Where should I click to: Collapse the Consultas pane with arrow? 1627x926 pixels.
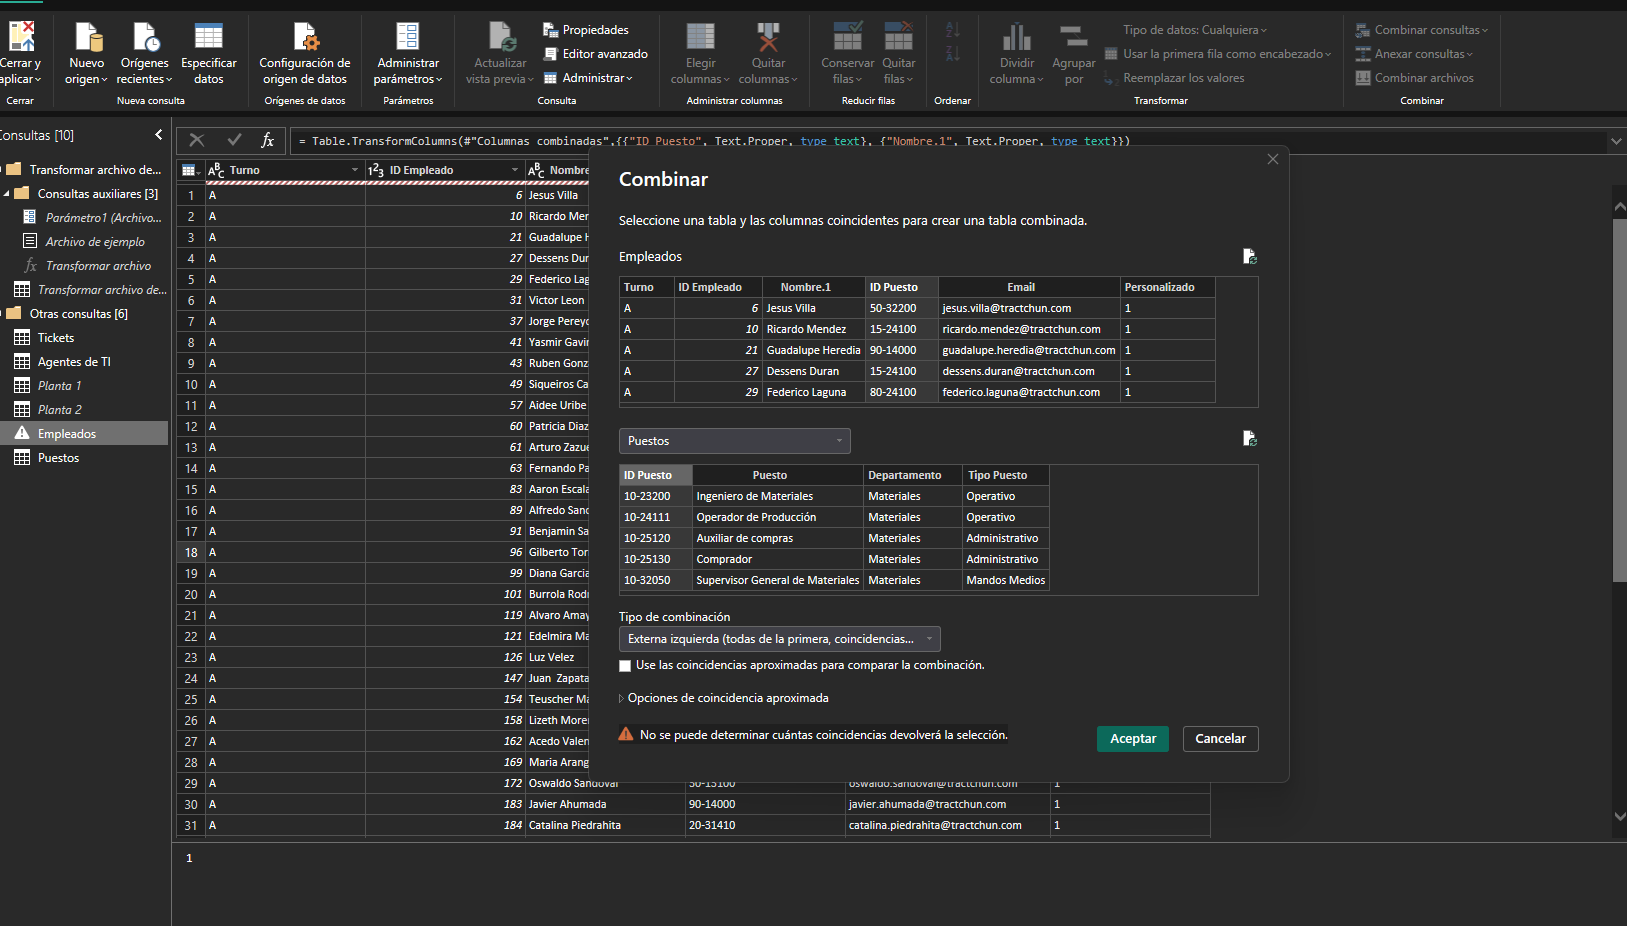(x=158, y=135)
